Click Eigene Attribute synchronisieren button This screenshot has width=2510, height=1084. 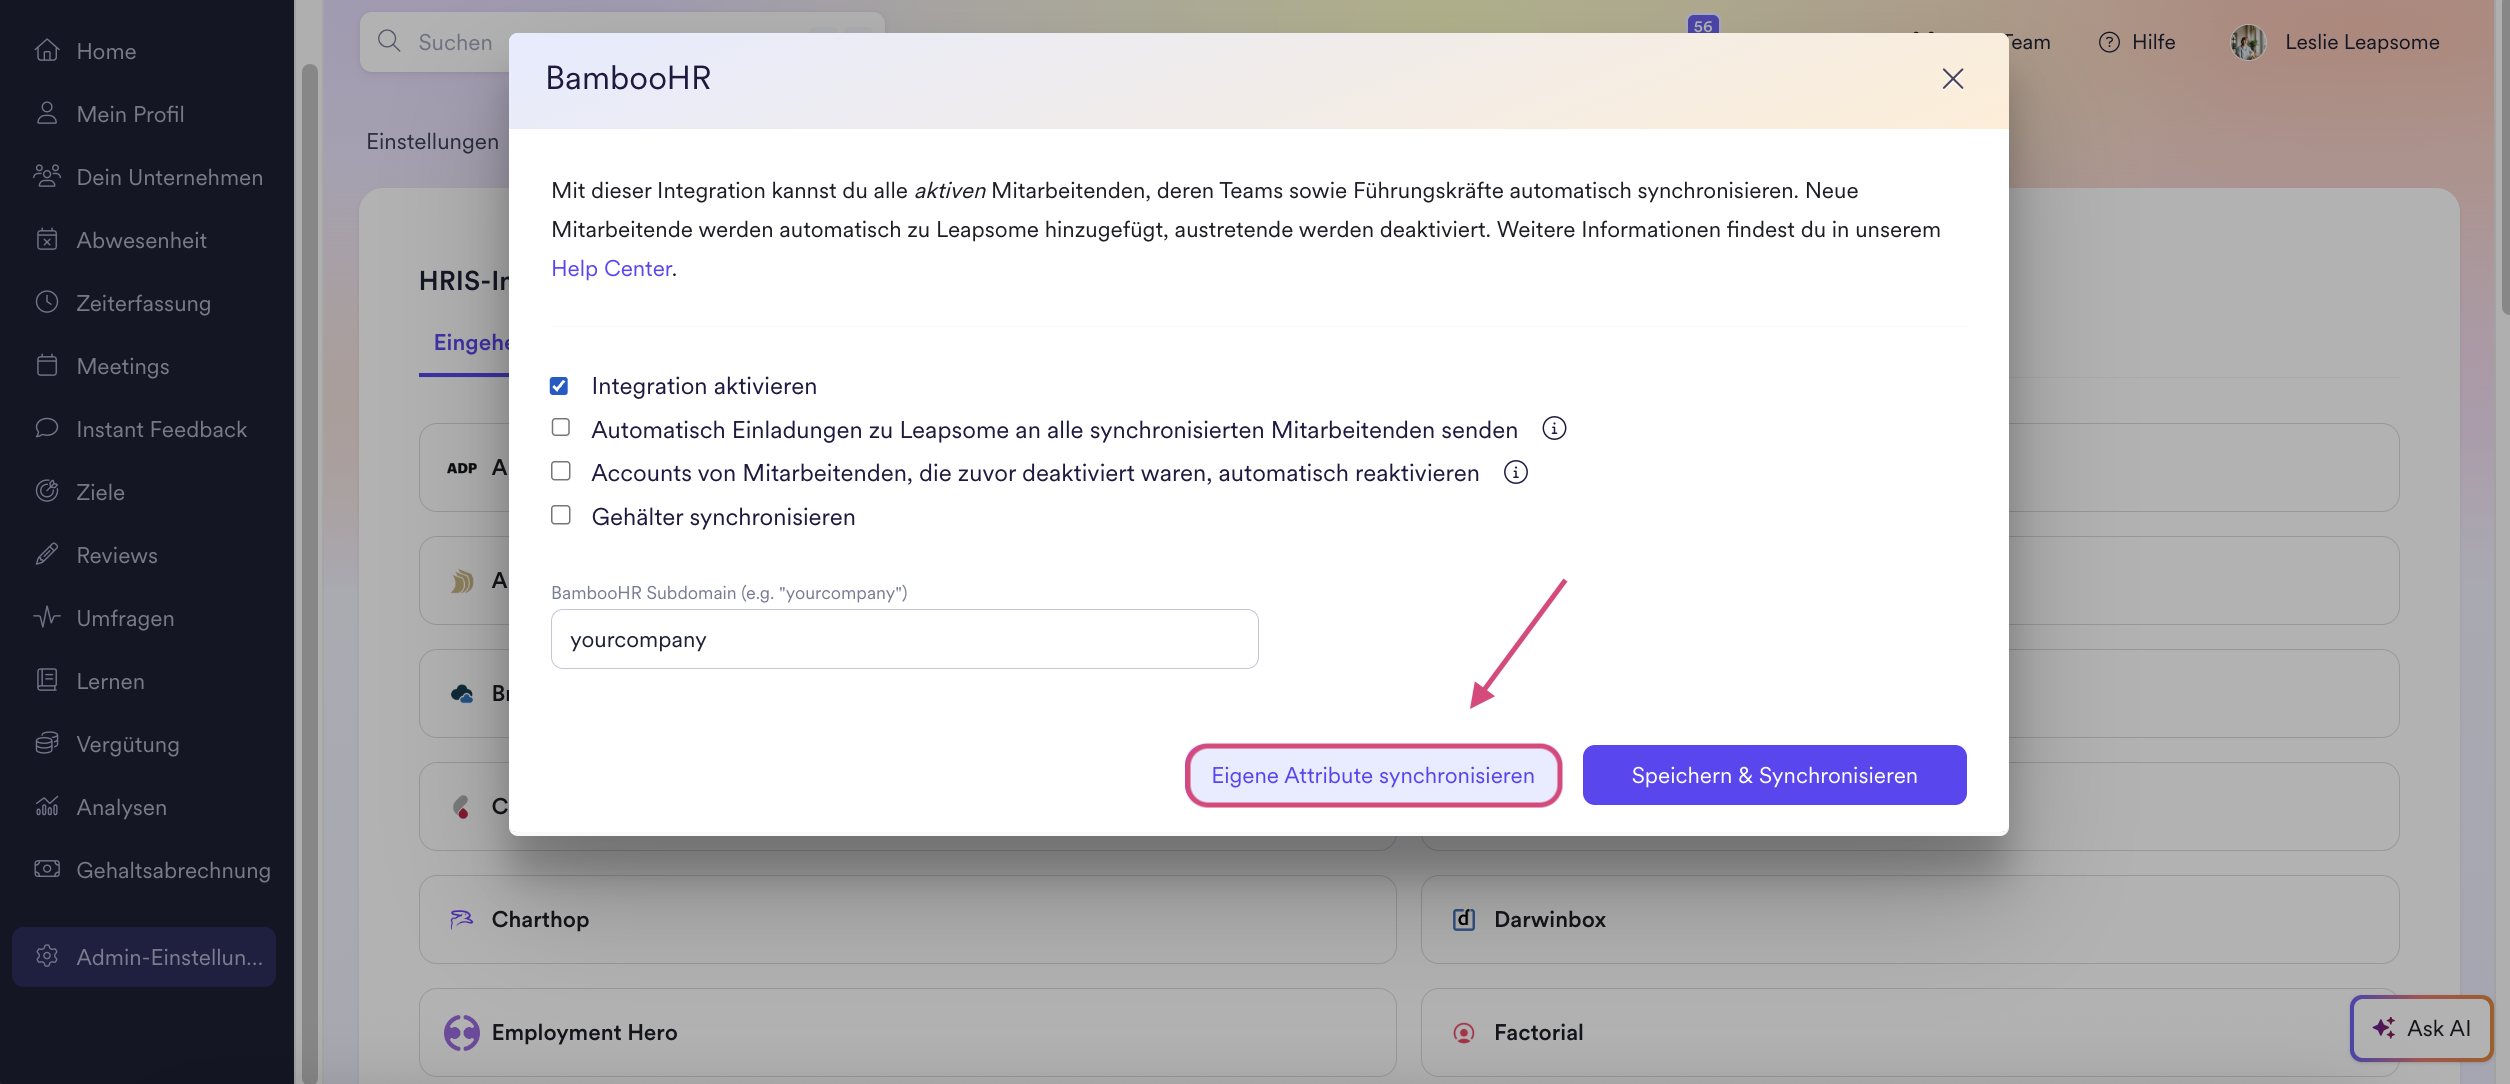coord(1372,775)
